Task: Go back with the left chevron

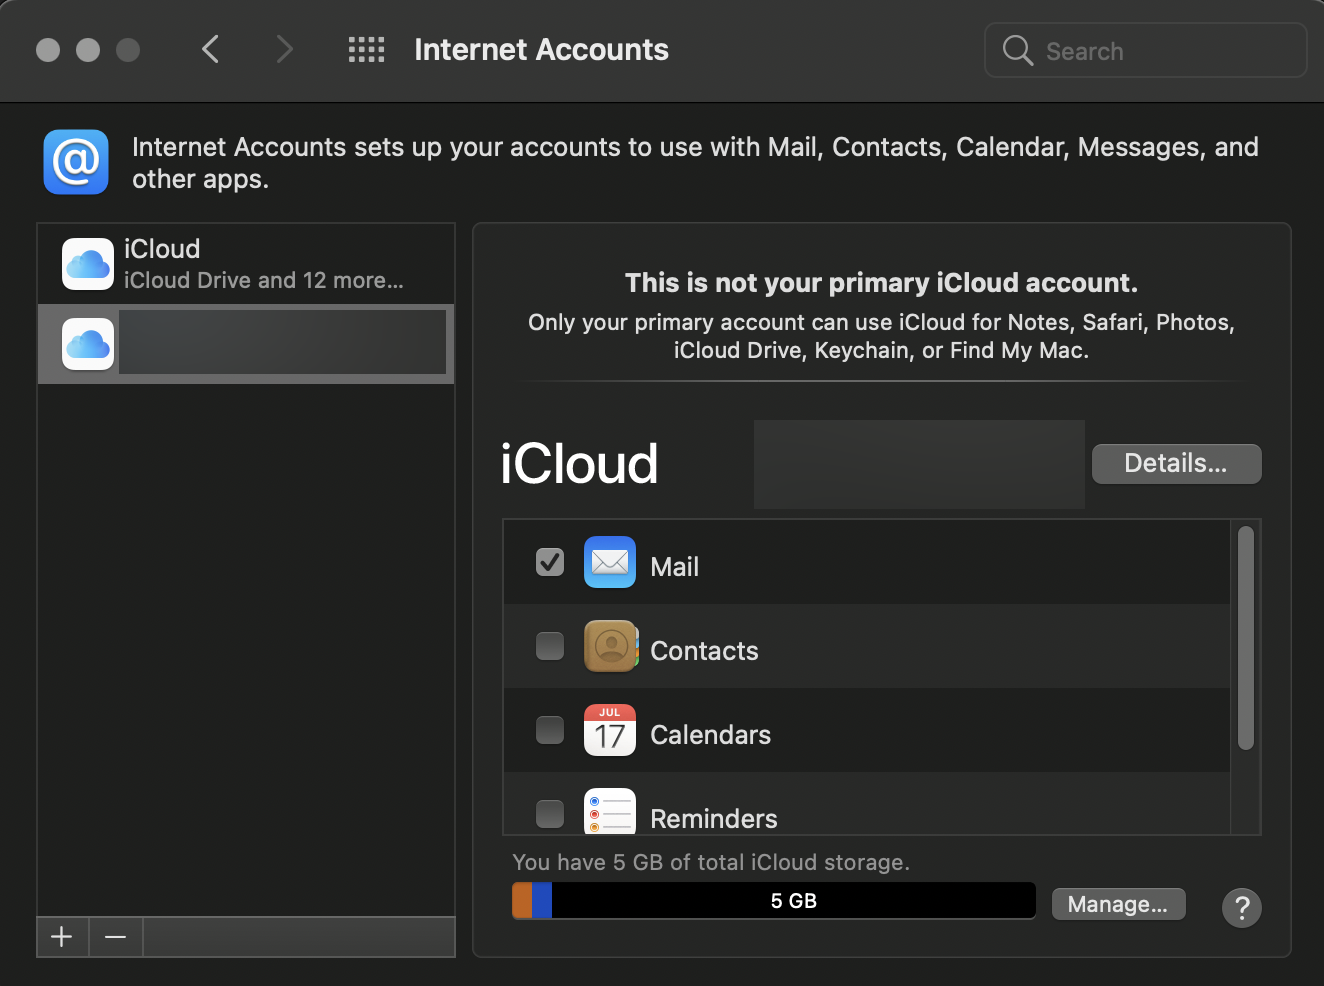Action: point(210,49)
